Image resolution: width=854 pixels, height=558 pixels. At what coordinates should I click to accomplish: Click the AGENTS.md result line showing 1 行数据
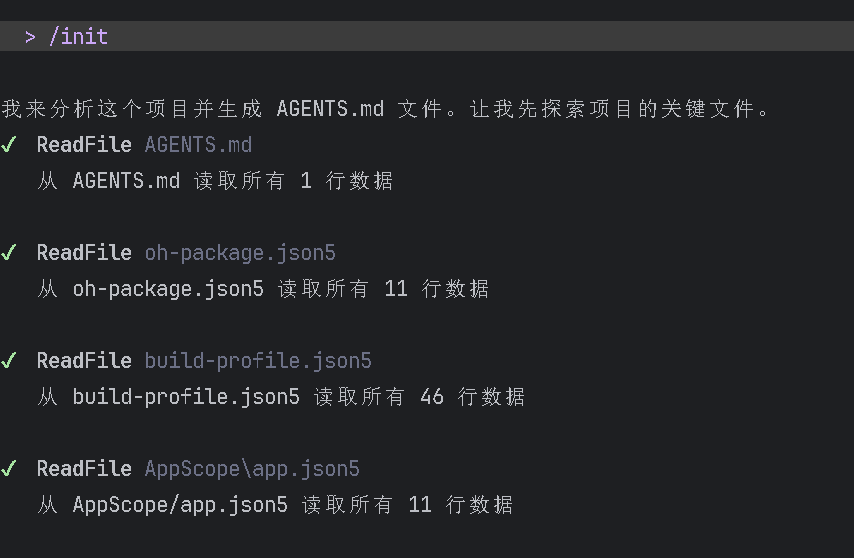(215, 181)
